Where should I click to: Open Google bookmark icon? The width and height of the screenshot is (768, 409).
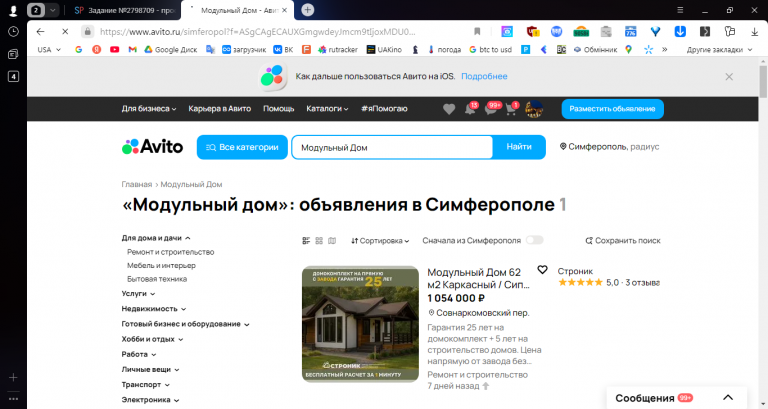78,49
